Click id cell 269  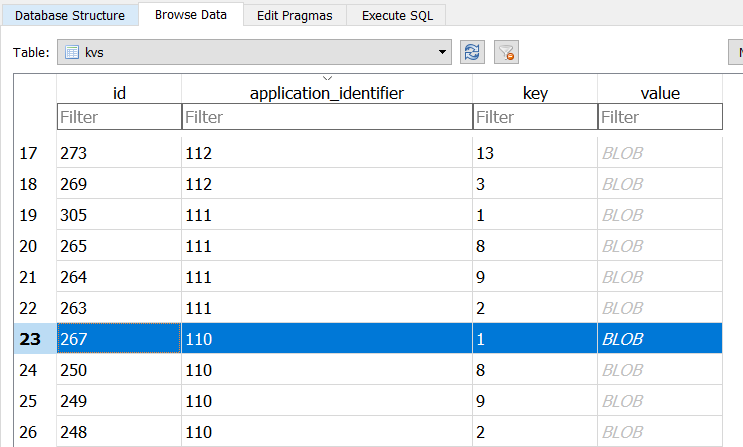(x=119, y=184)
